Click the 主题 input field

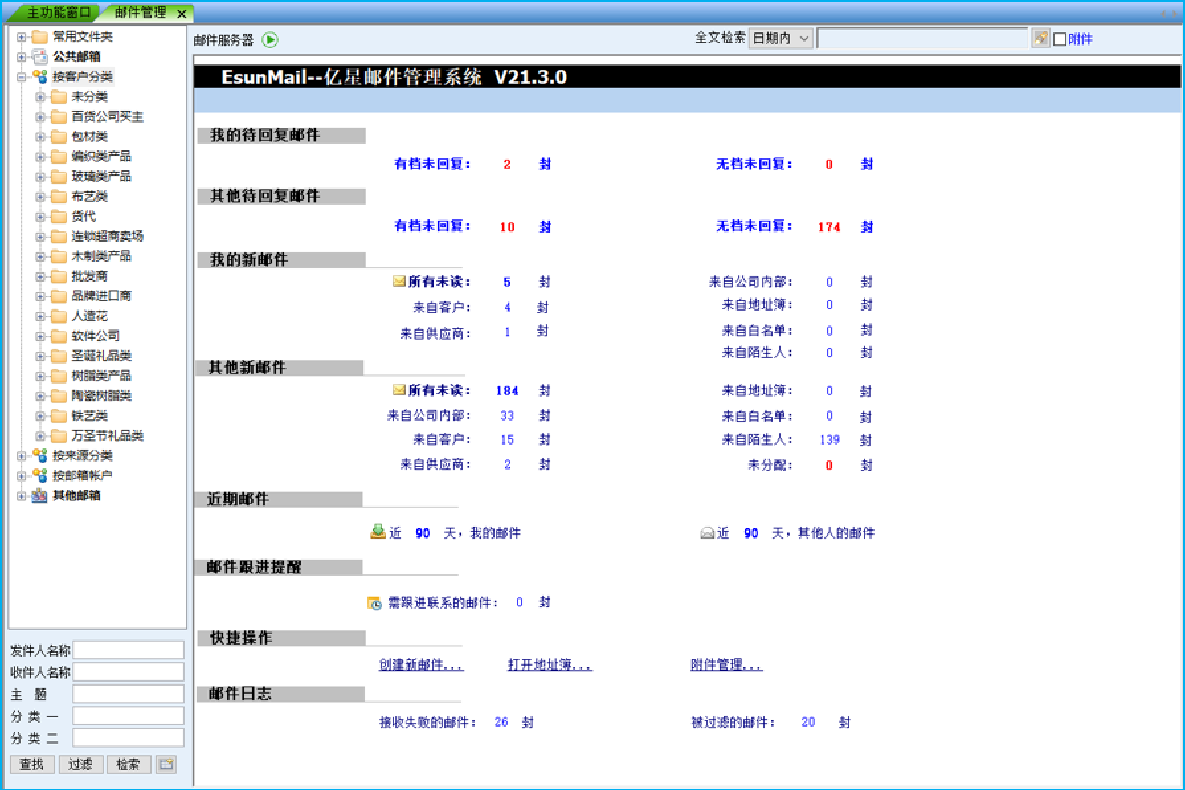coord(128,694)
